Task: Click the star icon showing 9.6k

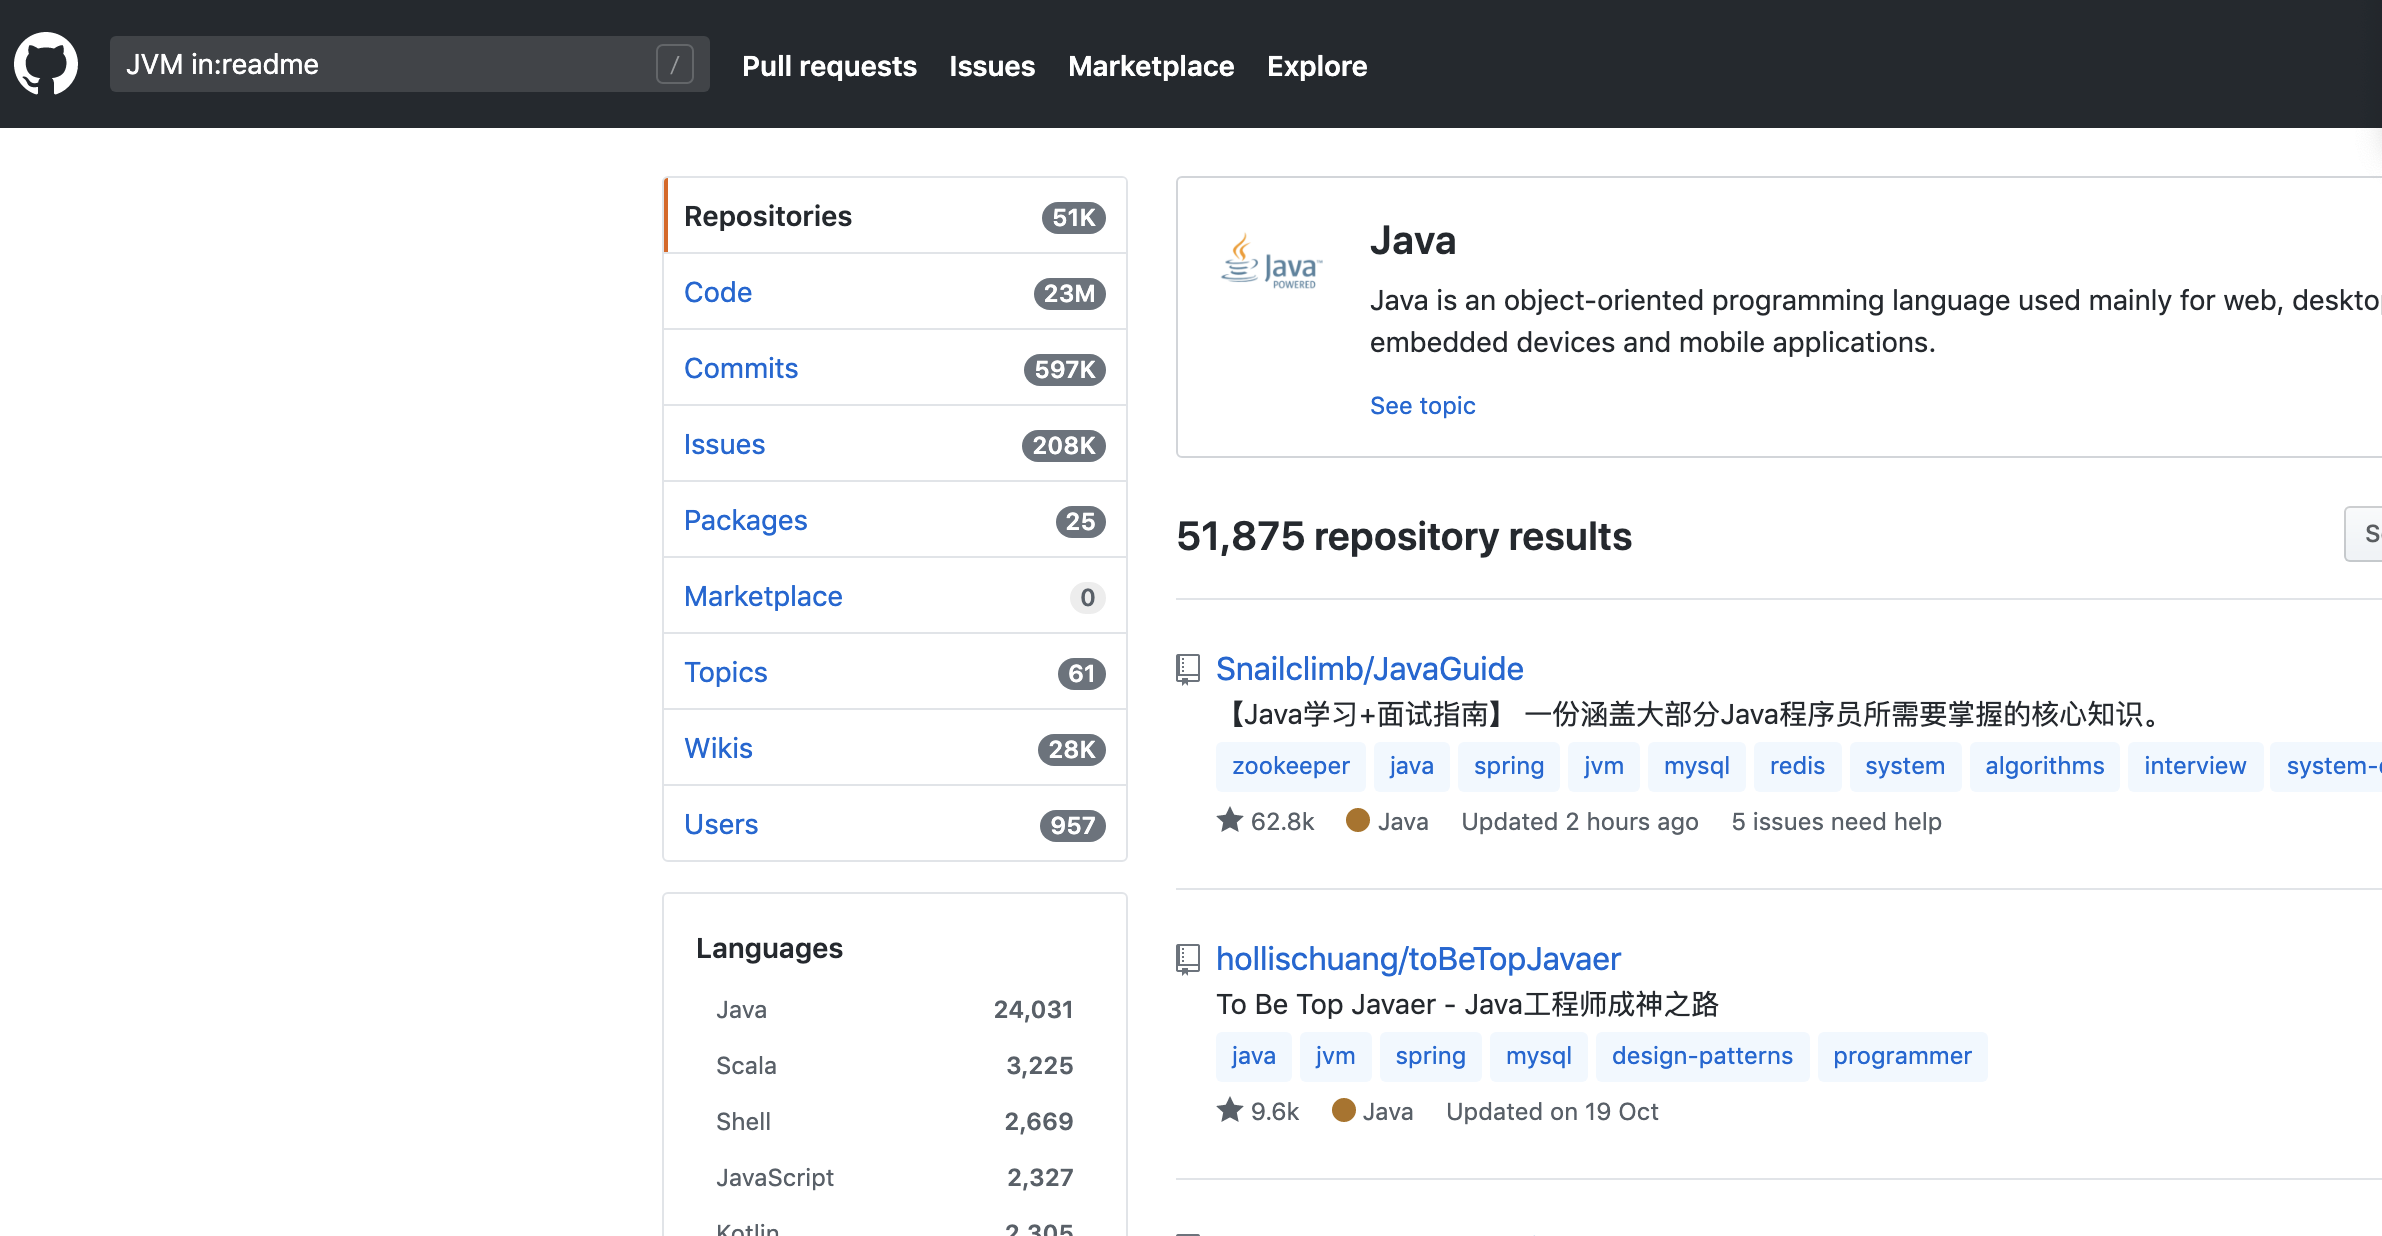Action: click(x=1230, y=1111)
